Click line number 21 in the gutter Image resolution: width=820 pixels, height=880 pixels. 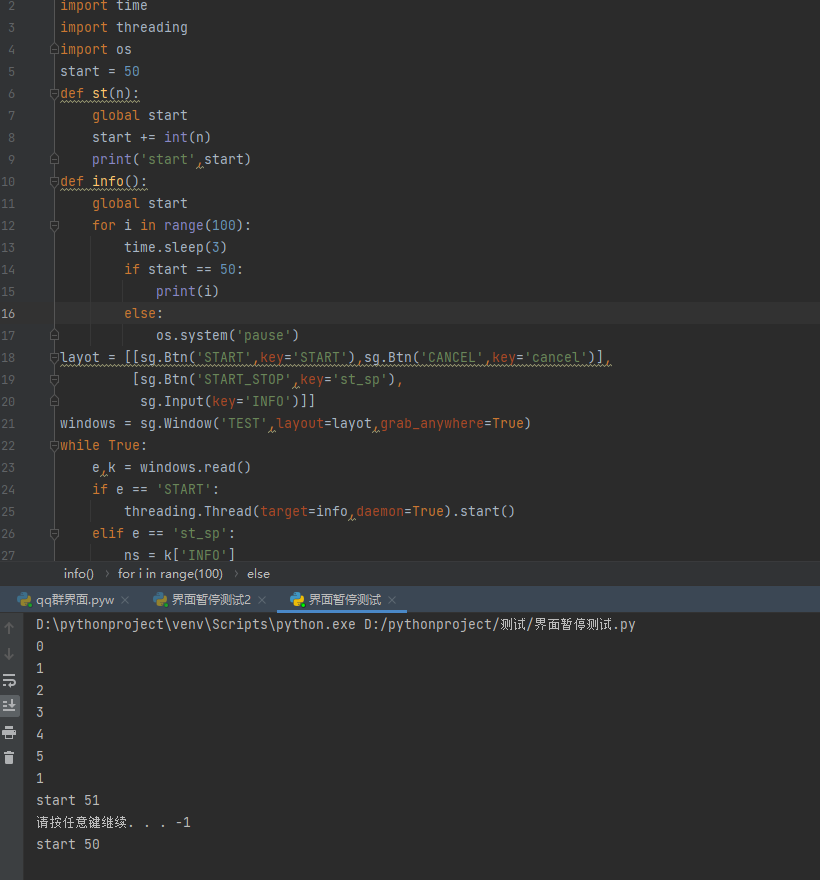click(x=8, y=423)
